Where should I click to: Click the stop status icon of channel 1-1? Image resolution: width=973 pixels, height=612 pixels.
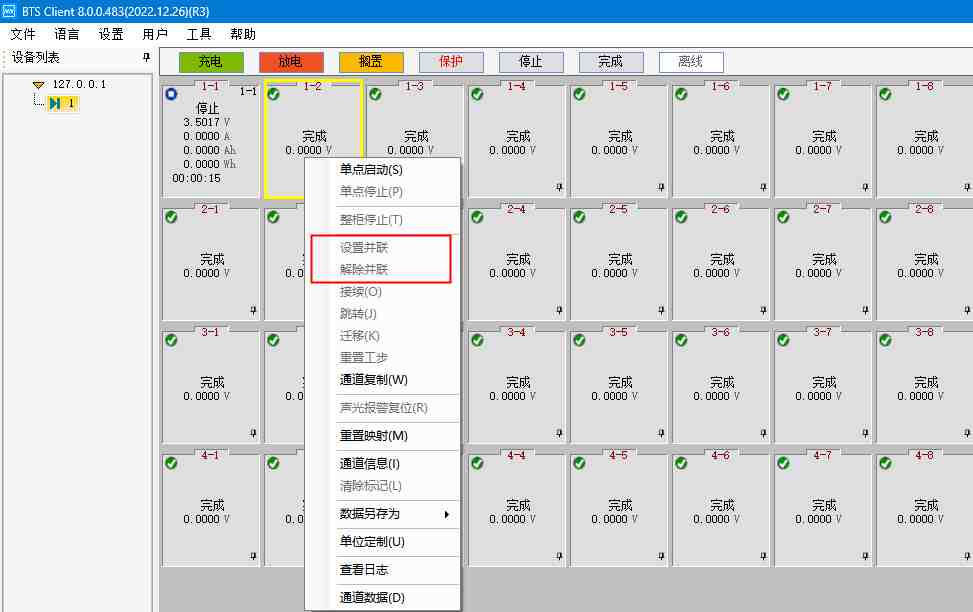click(171, 94)
